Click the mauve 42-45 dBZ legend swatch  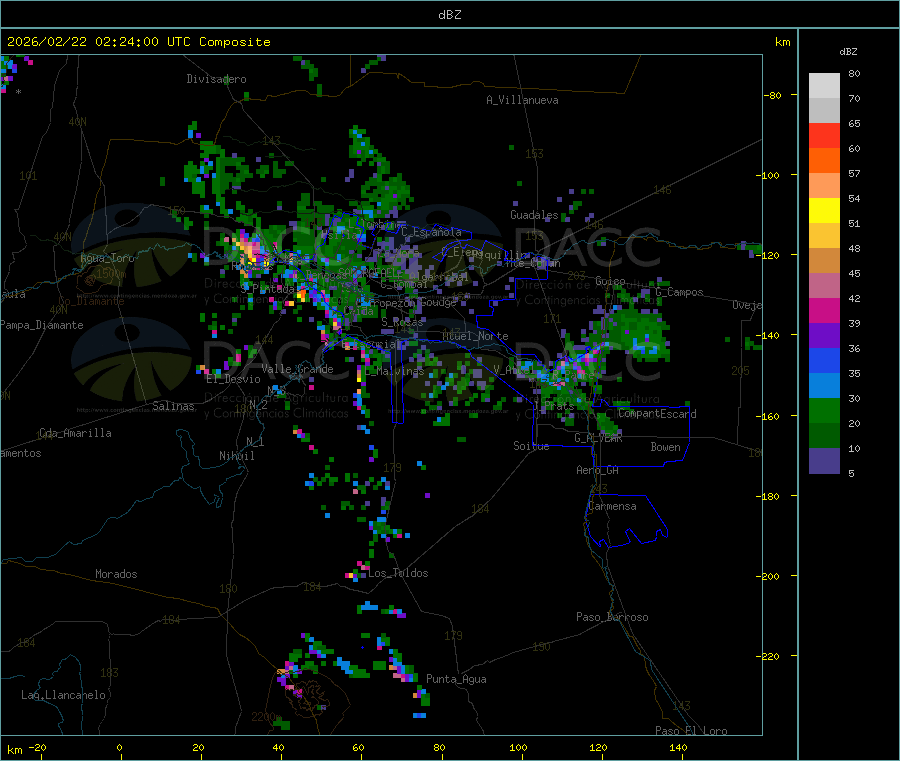point(824,286)
